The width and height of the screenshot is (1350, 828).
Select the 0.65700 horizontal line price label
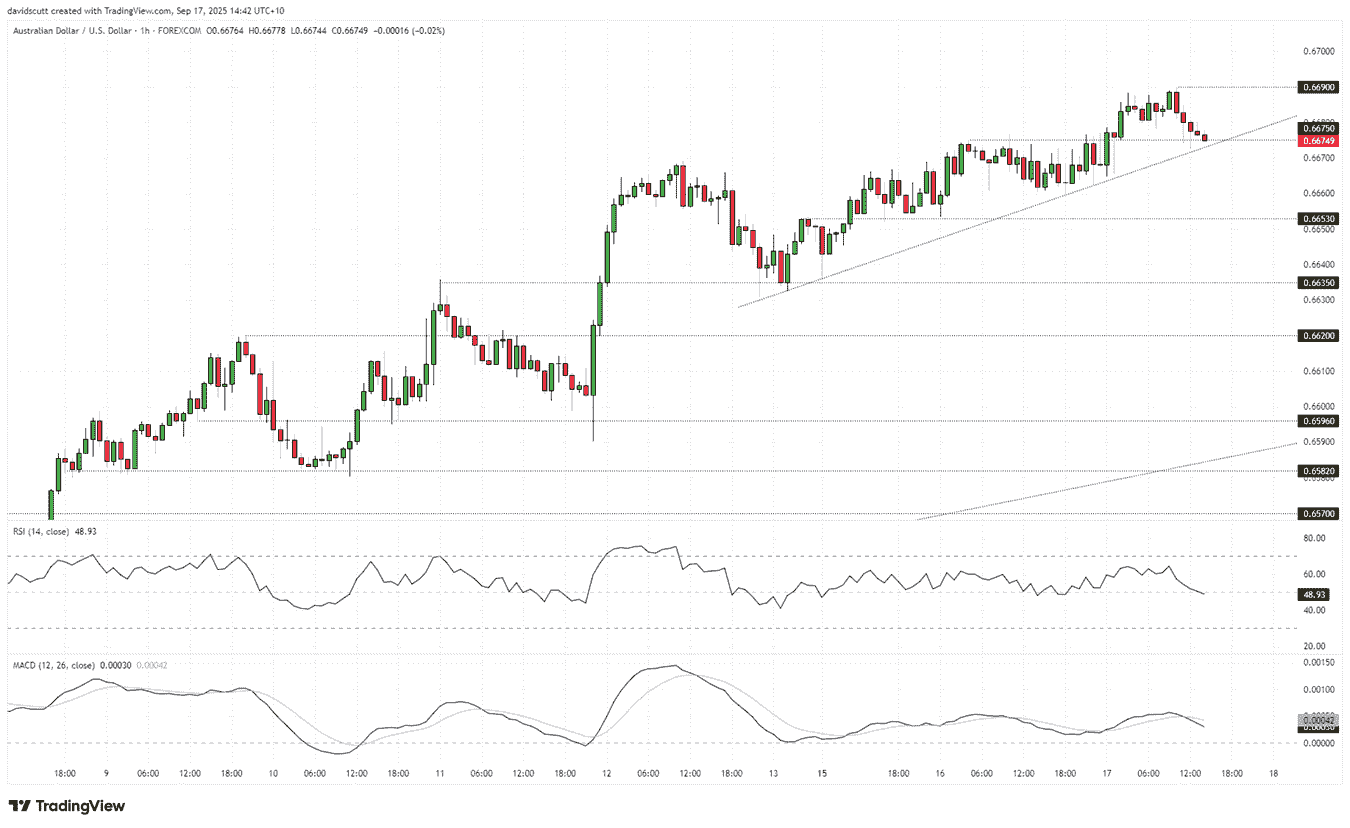pos(1317,513)
